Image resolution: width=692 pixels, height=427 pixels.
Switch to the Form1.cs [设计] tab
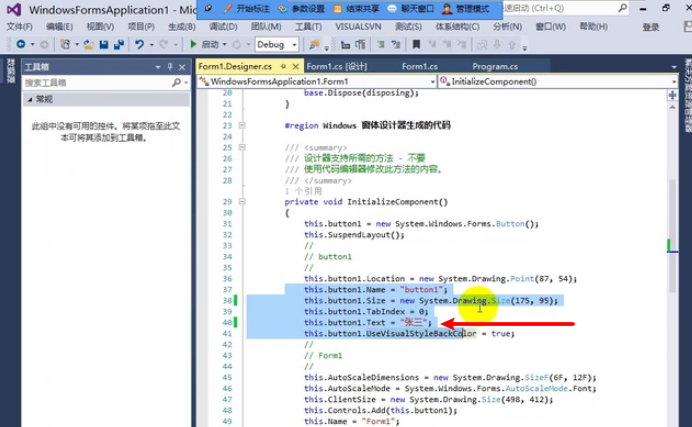(337, 67)
